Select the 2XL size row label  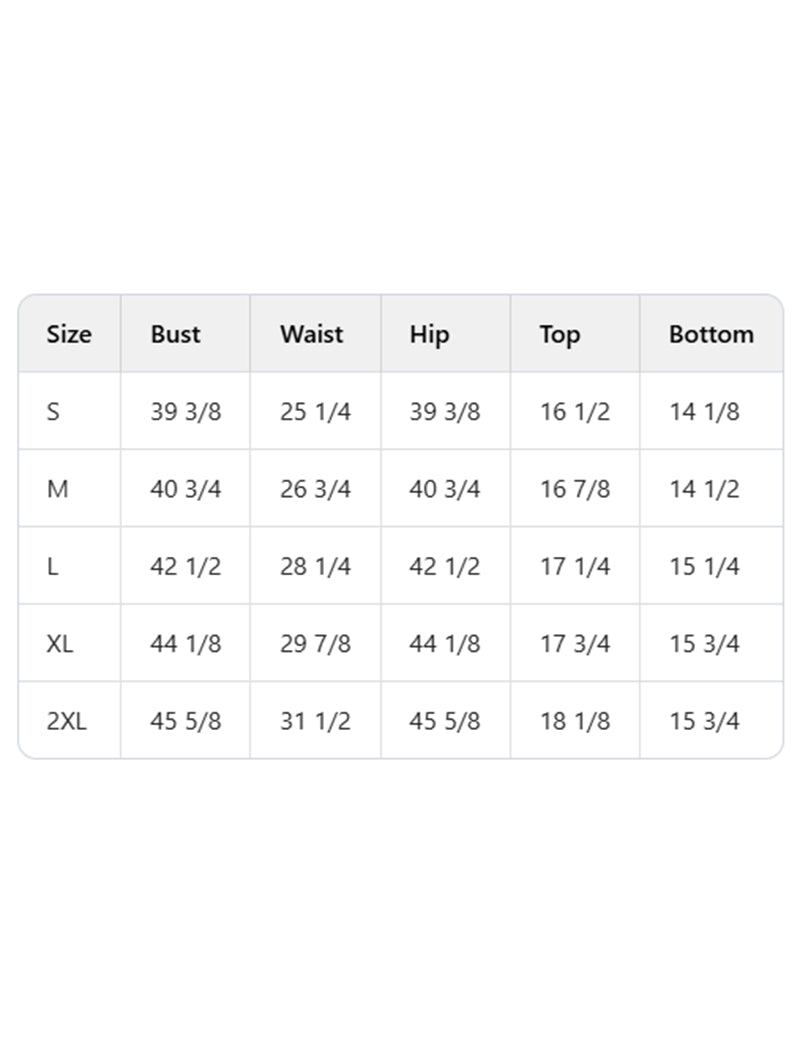click(x=66, y=720)
